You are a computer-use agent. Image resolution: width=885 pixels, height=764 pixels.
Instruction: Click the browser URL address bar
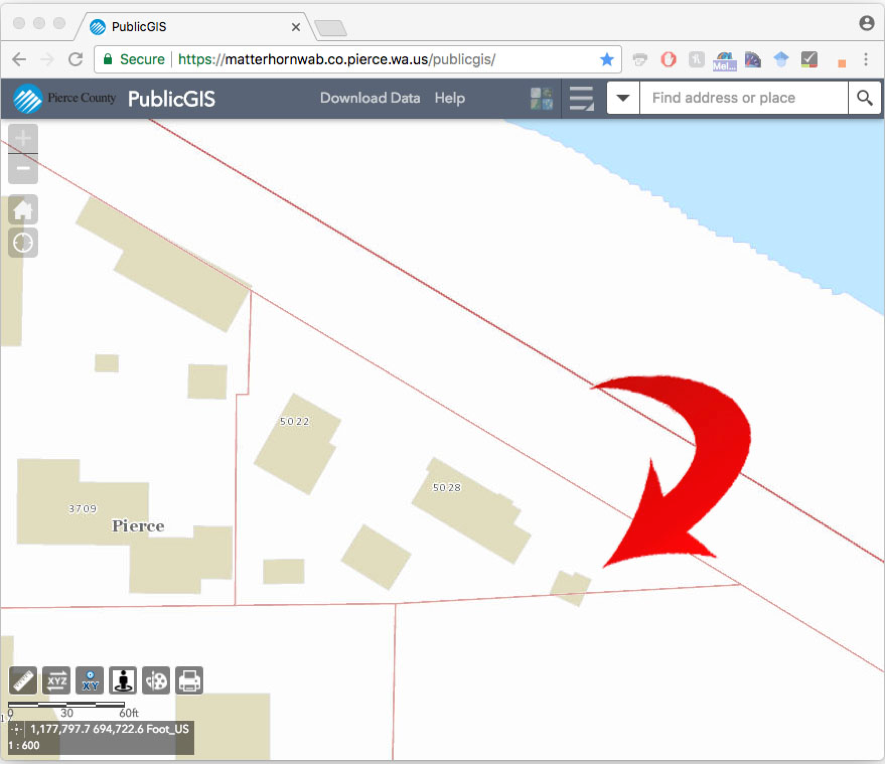tap(358, 59)
